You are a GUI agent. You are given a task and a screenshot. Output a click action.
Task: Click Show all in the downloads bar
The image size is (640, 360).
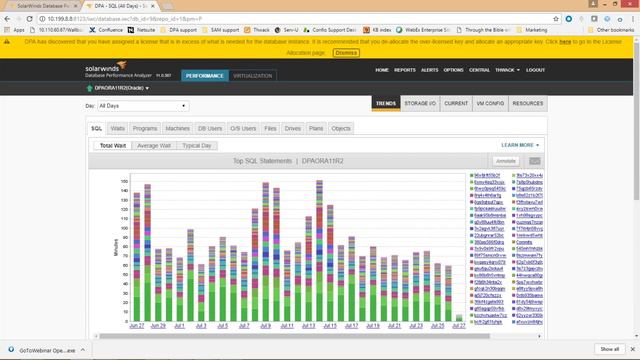609,349
